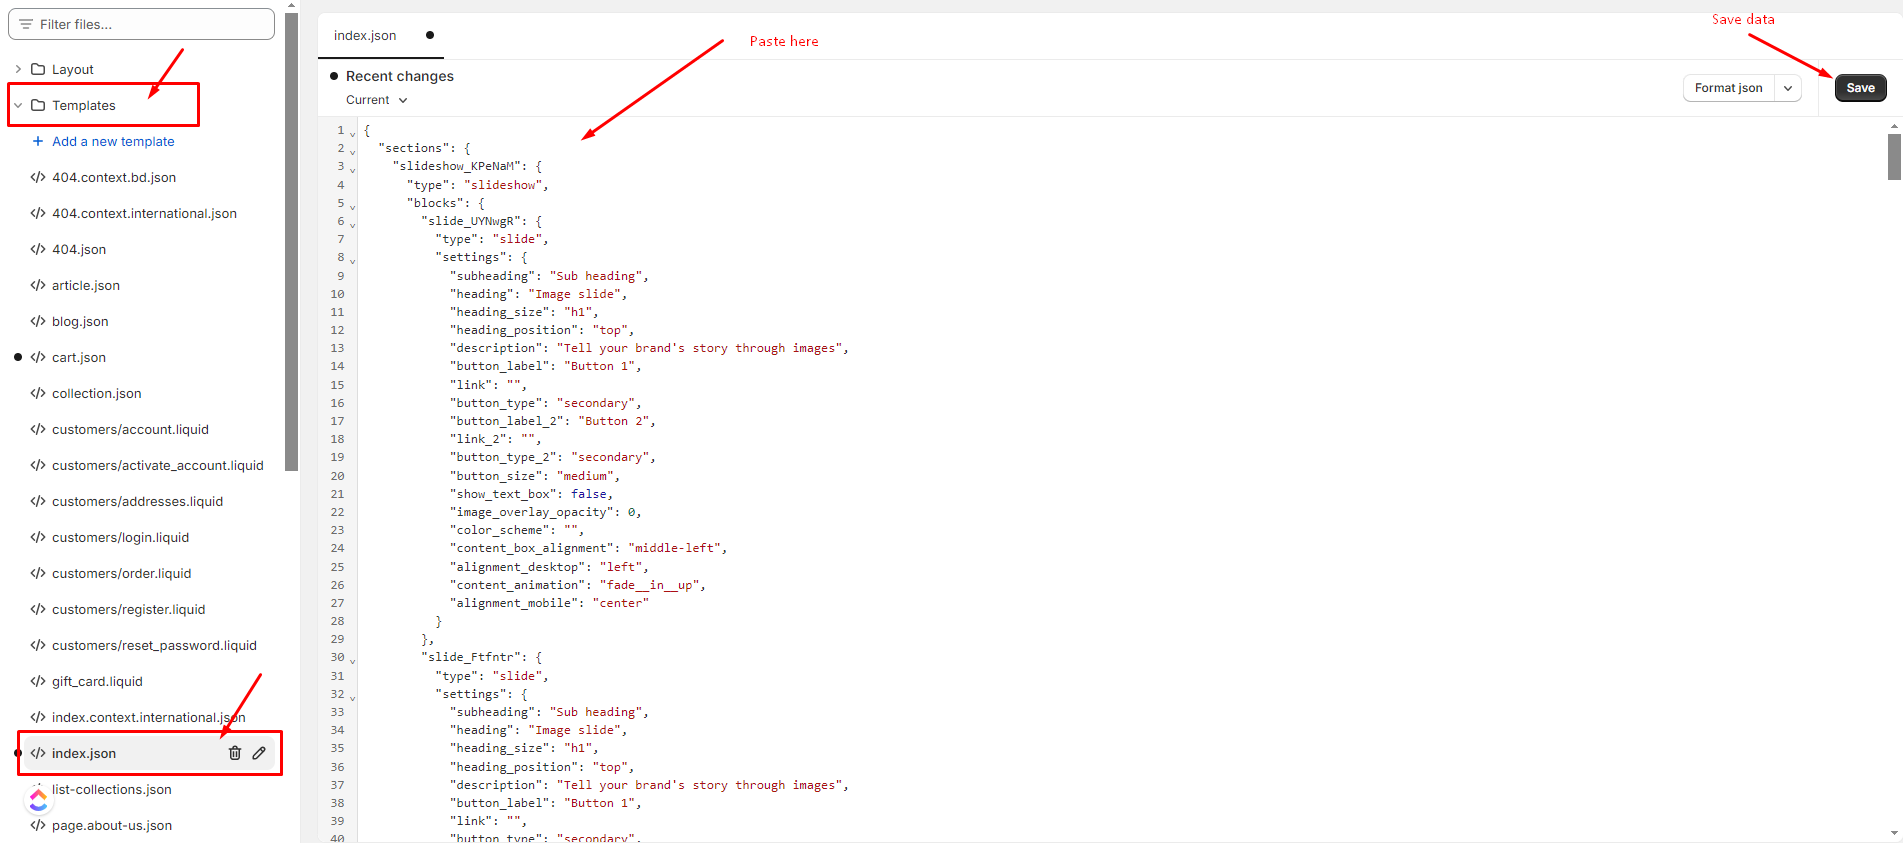The height and width of the screenshot is (843, 1903).
Task: Open 404.context.international.json template
Action: [144, 213]
